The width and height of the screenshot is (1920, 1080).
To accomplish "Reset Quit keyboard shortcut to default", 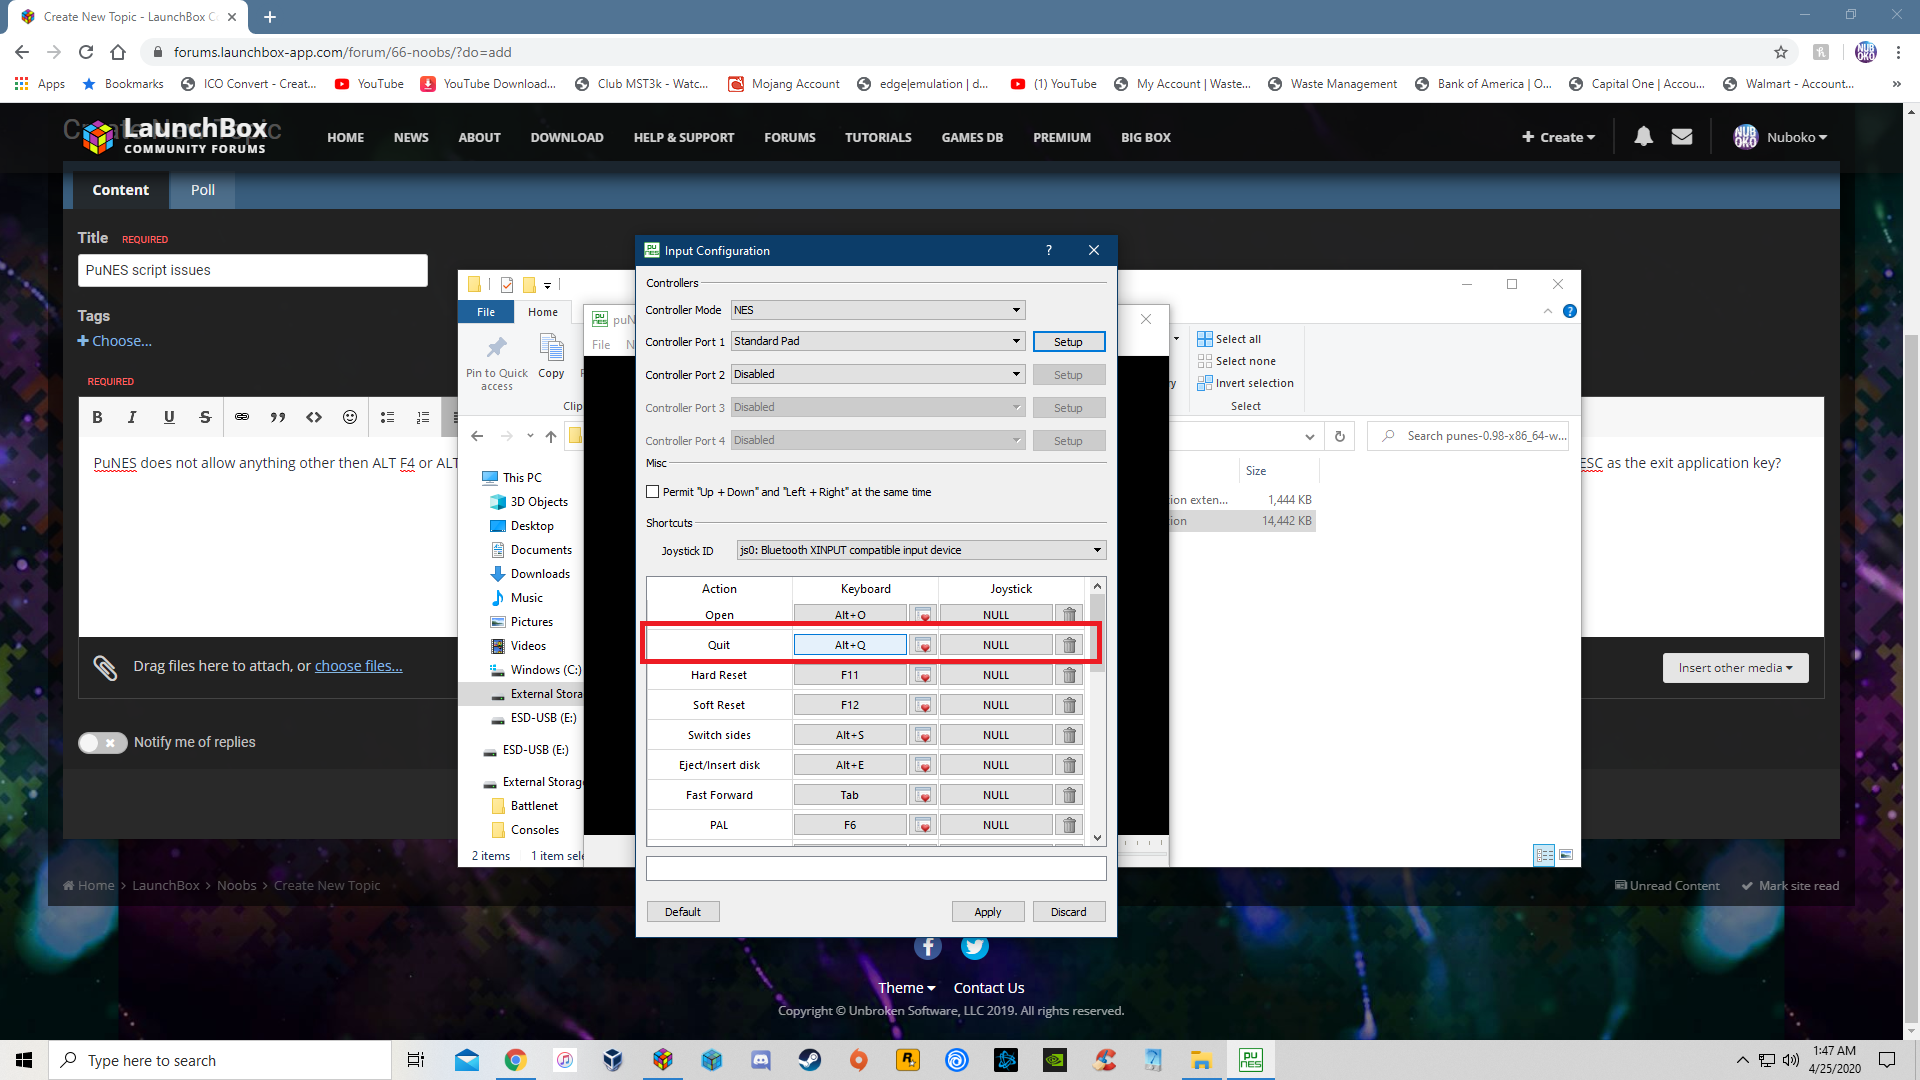I will 923,645.
